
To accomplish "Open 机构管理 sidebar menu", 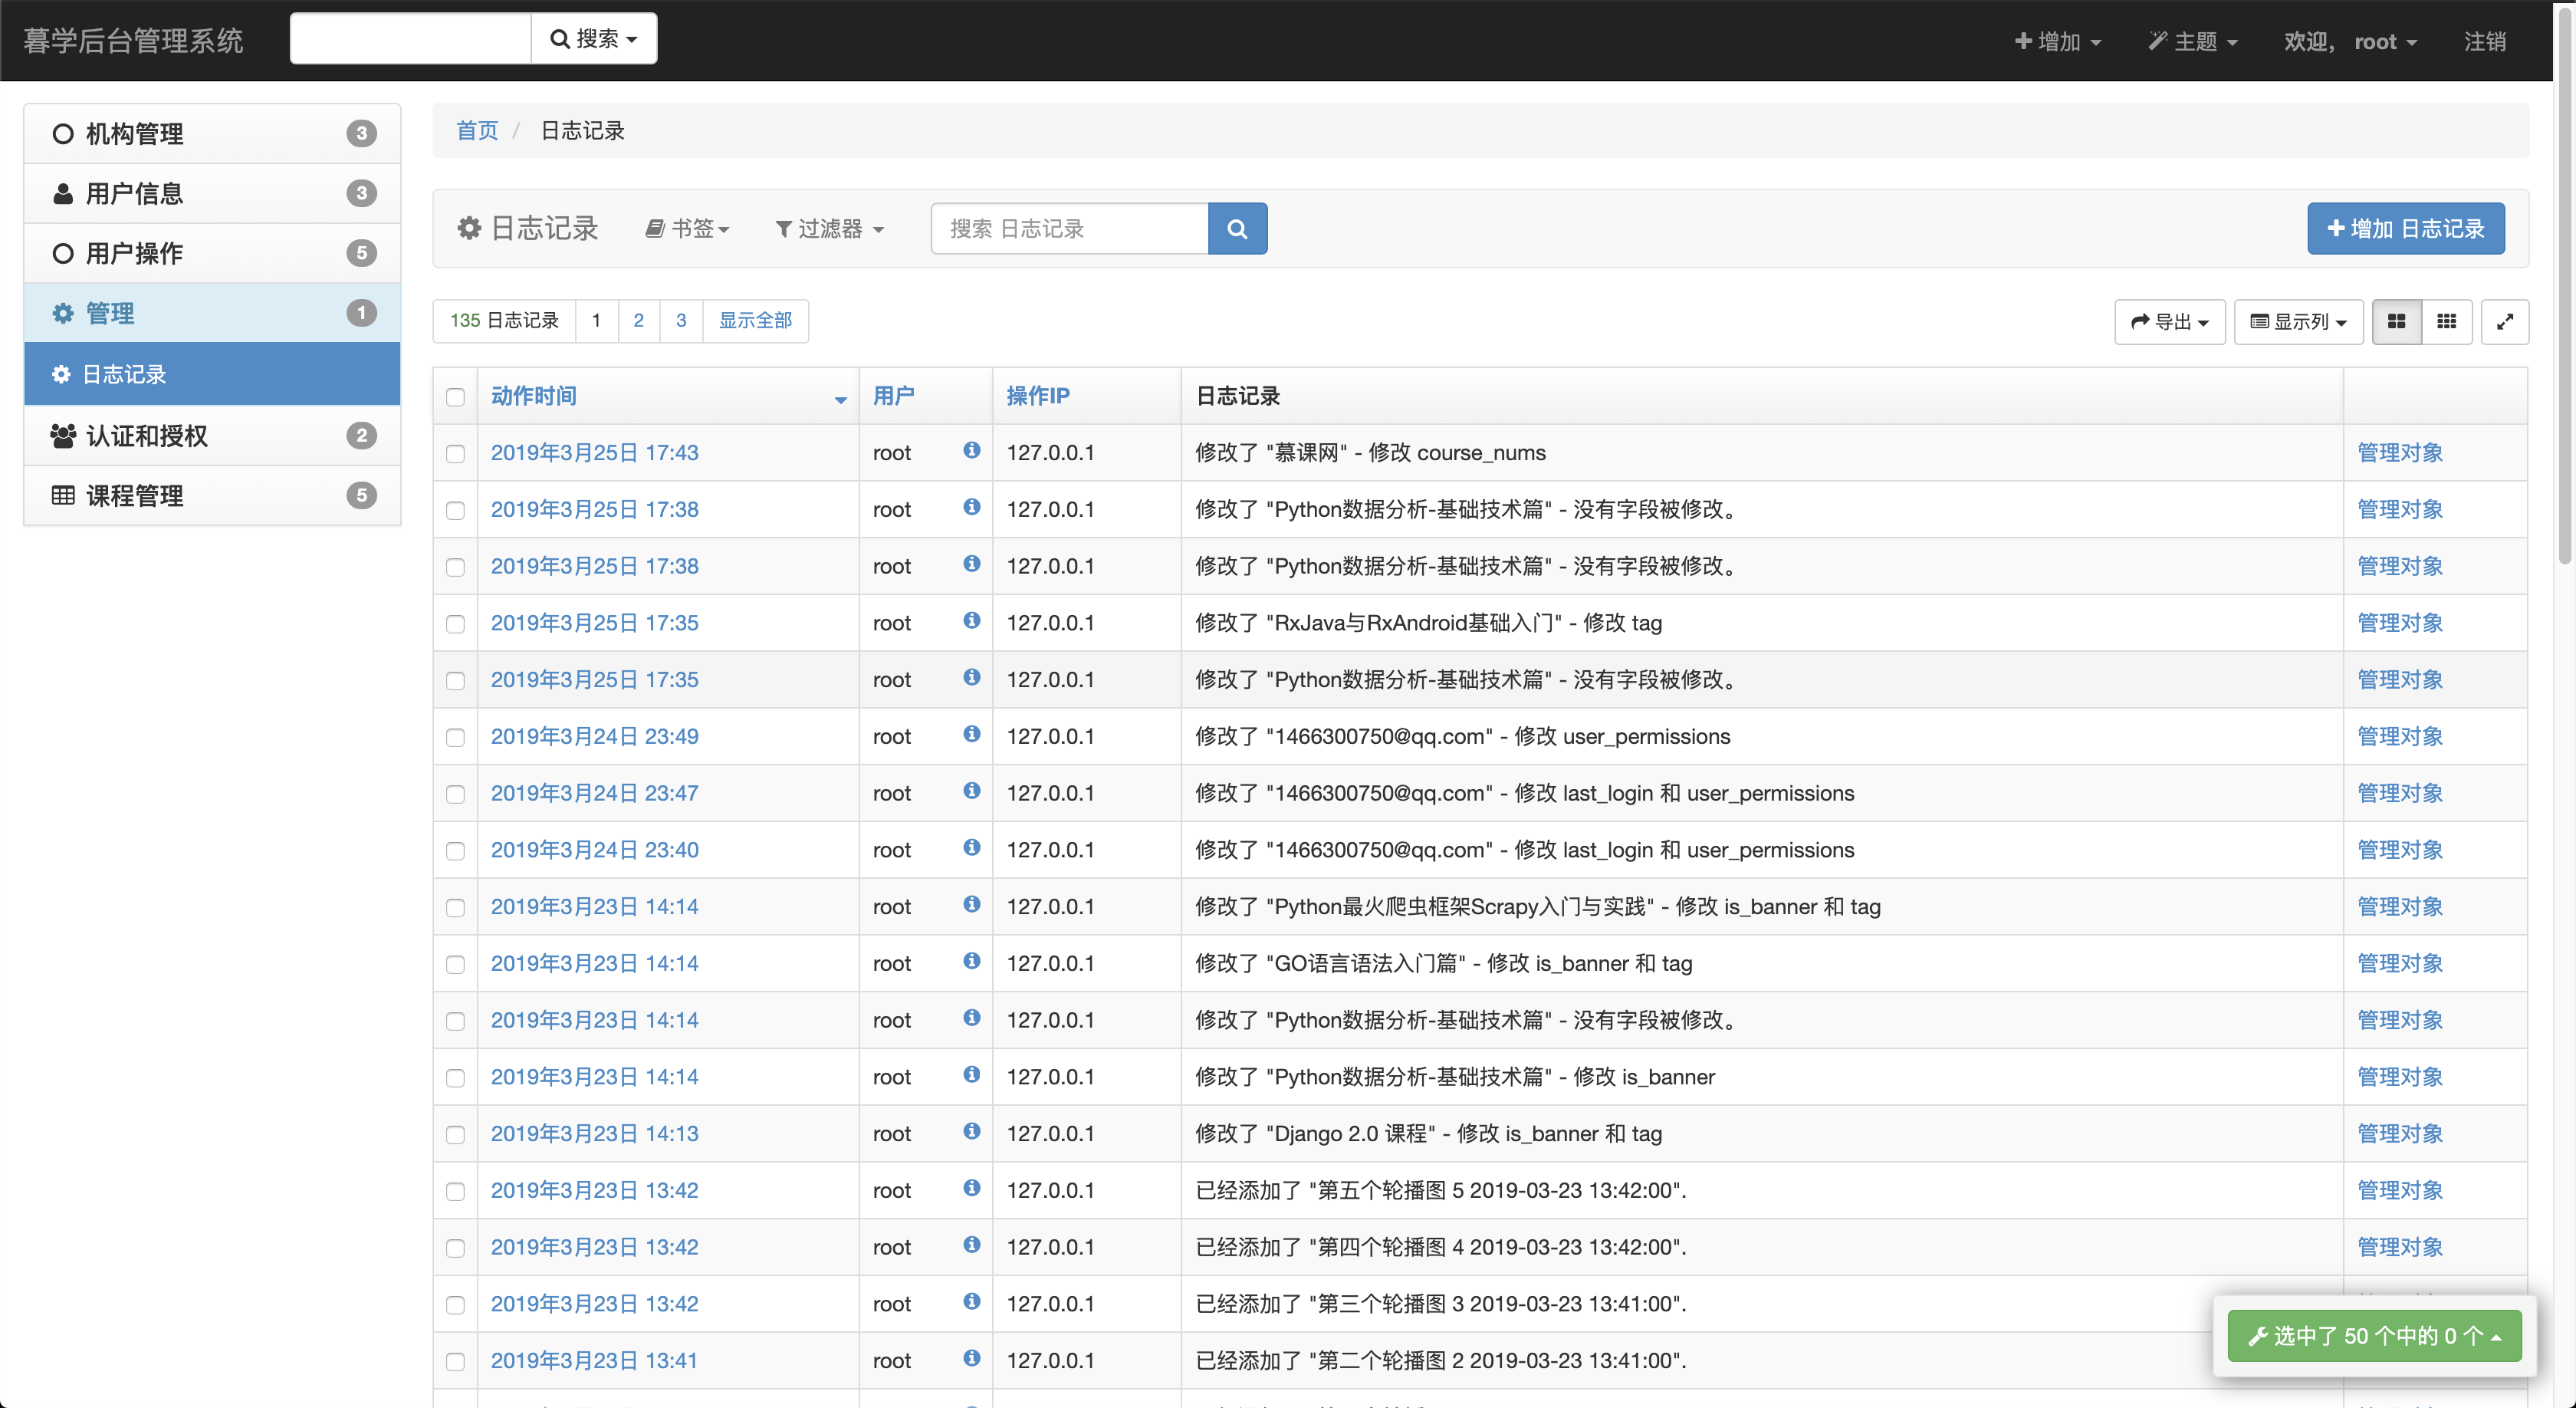I will coord(212,134).
